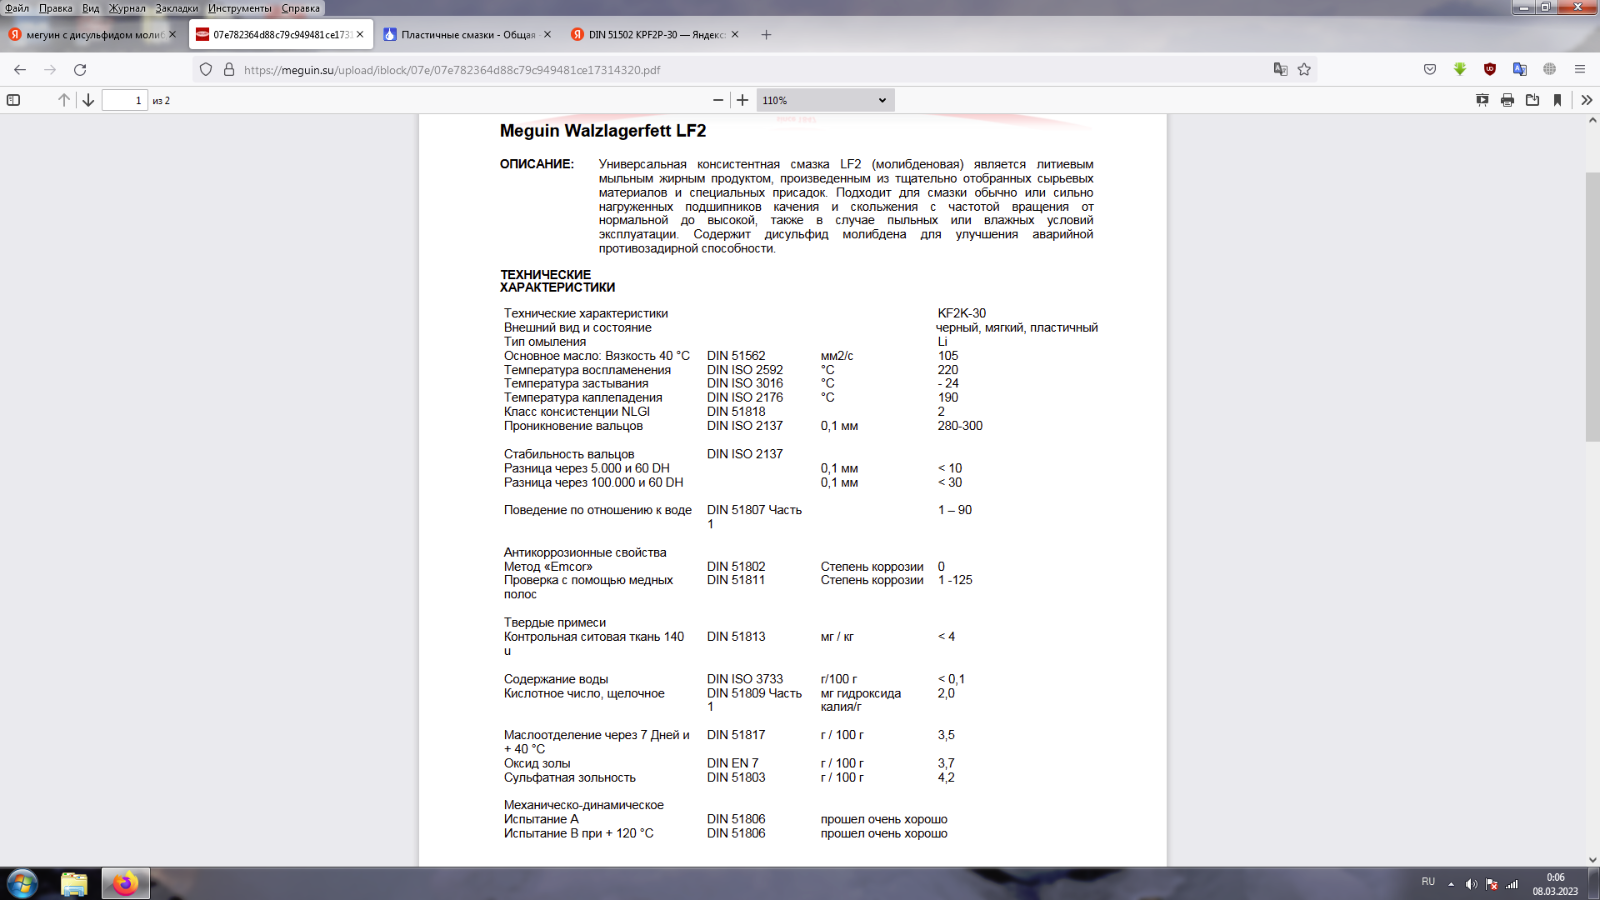The image size is (1600, 900).
Task: Open PDF viewer tools menu
Action: (1586, 100)
